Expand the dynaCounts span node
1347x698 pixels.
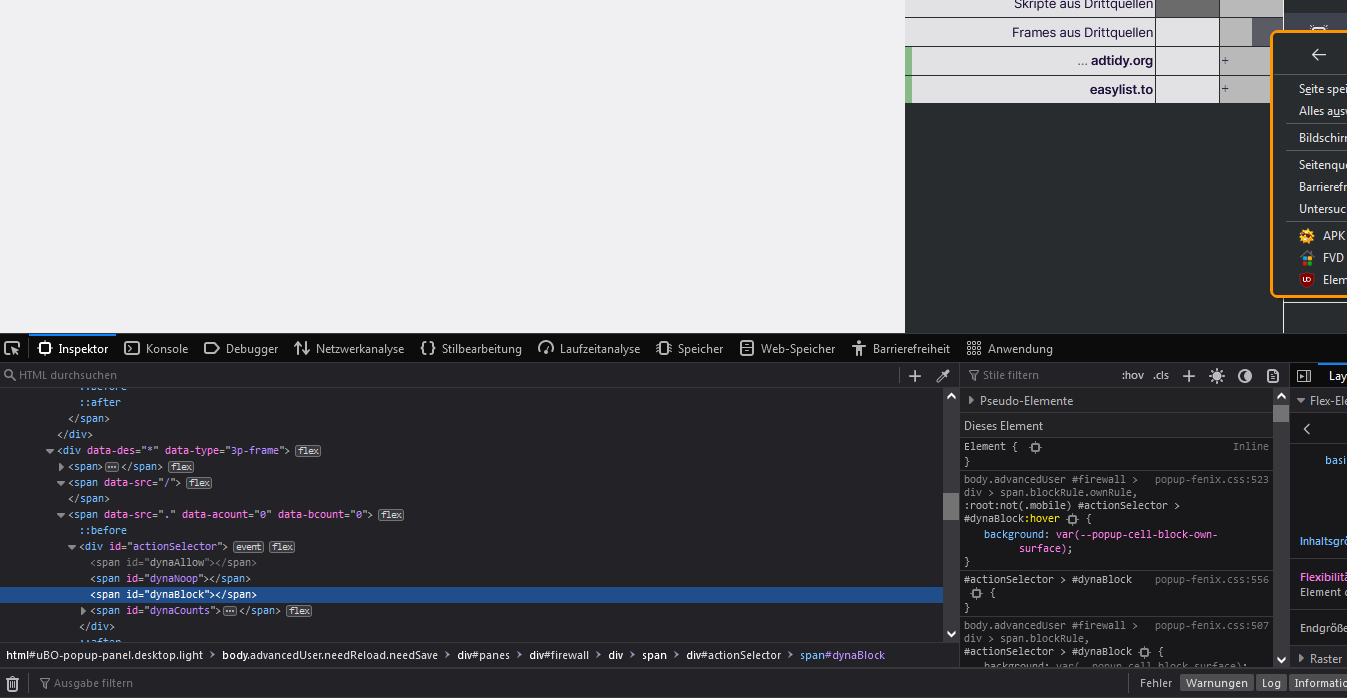84,611
